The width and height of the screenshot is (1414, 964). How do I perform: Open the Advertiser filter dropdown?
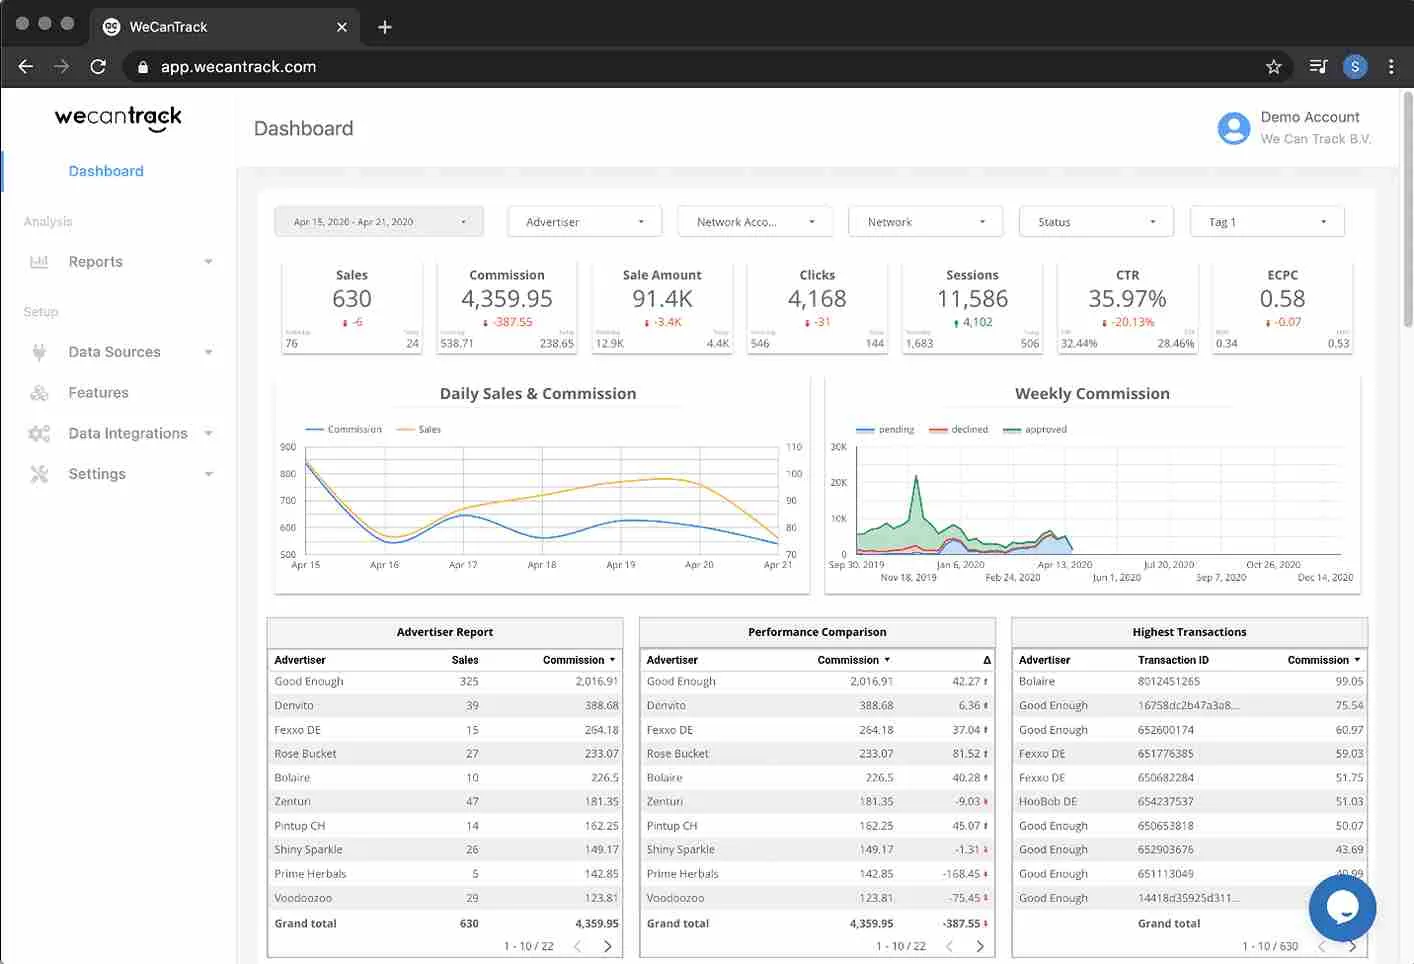(584, 221)
